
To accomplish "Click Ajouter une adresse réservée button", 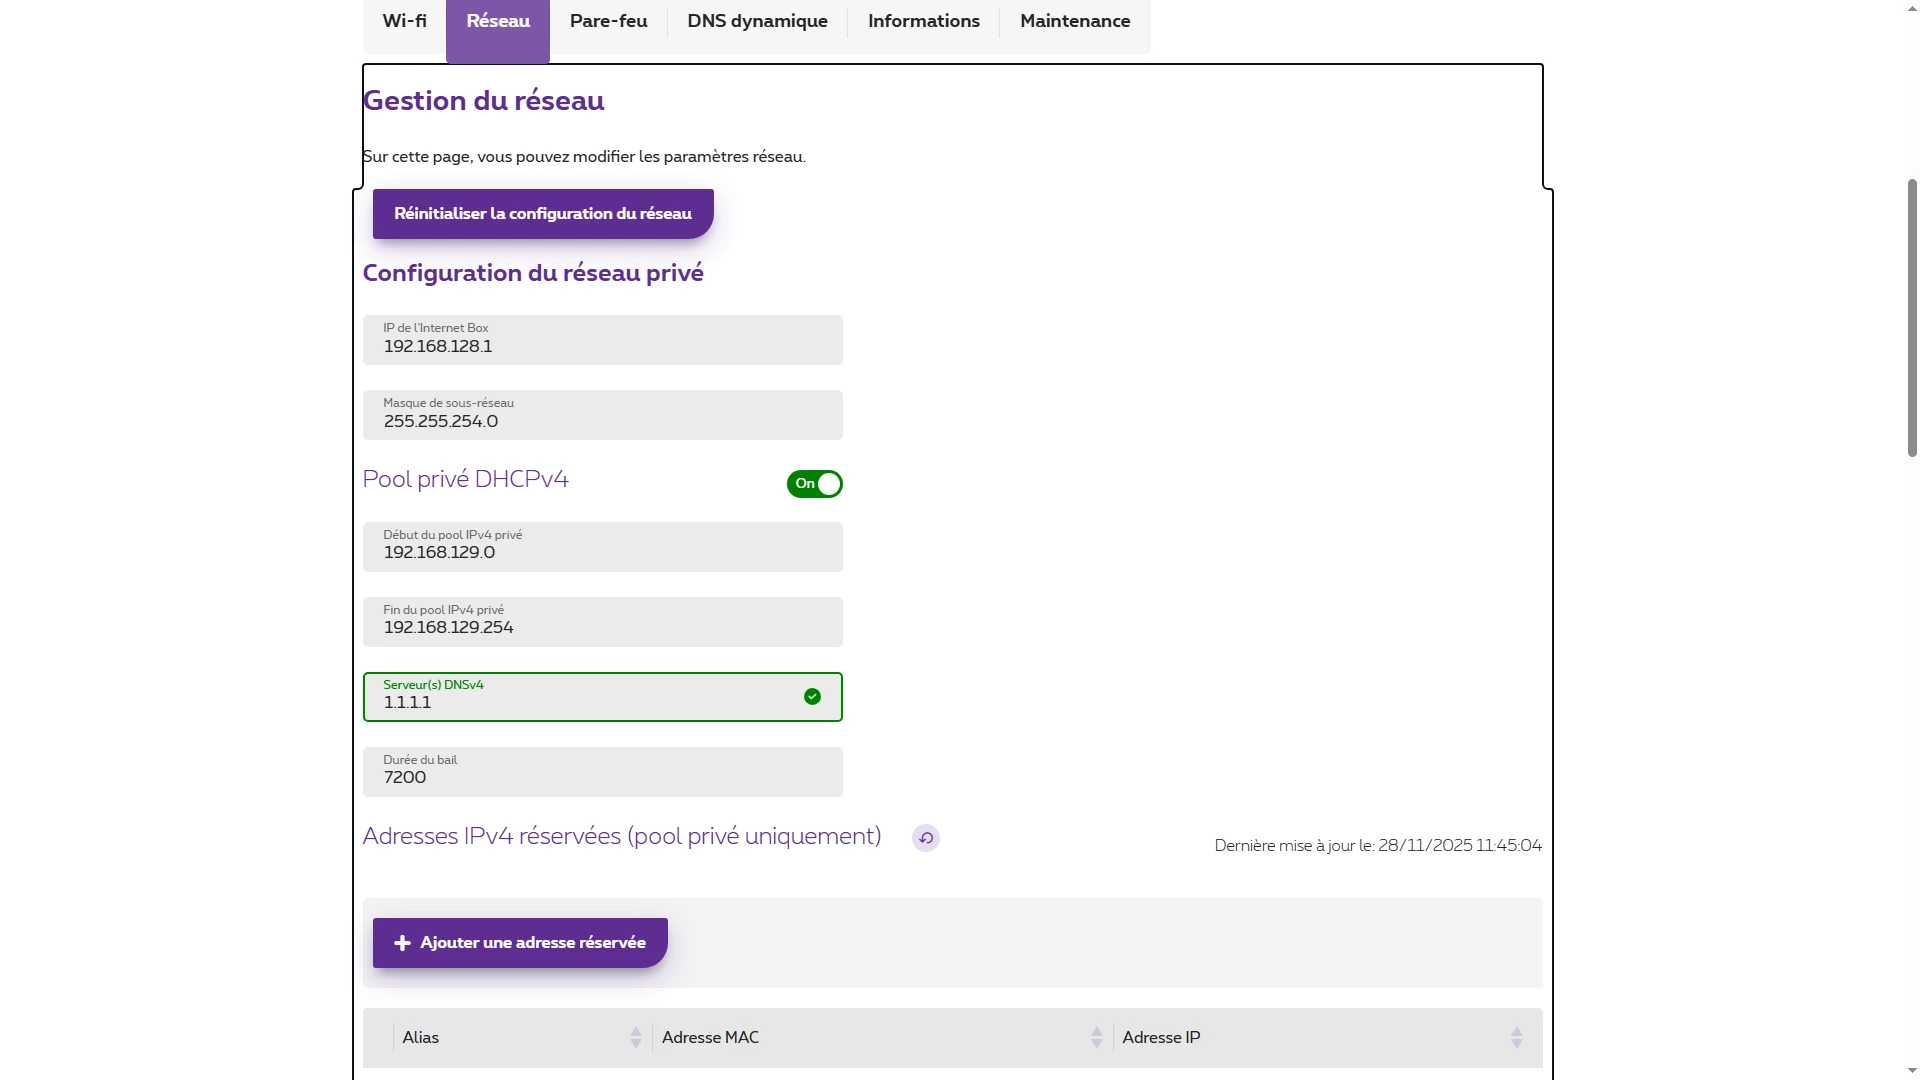I will (520, 943).
